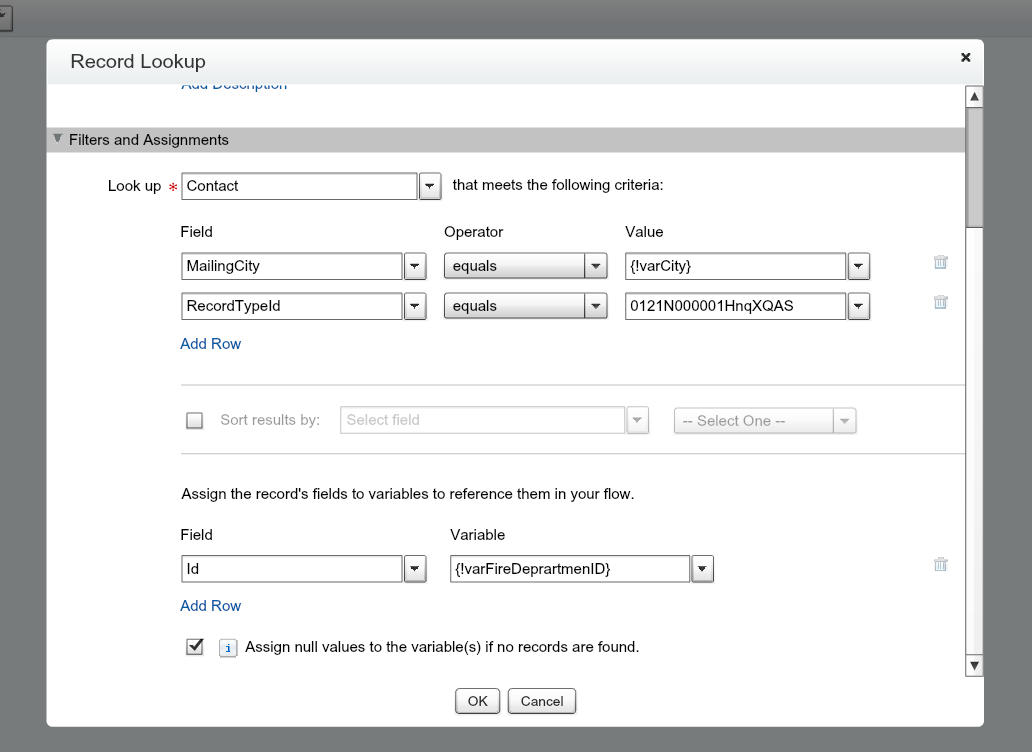Delete the RecordTypeId filter row
The width and height of the screenshot is (1032, 752).
coord(940,302)
